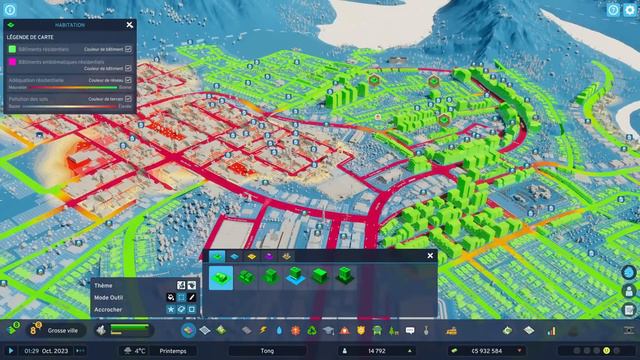The height and width of the screenshot is (360, 640).
Task: Click the play simulation button
Action: pos(11,351)
